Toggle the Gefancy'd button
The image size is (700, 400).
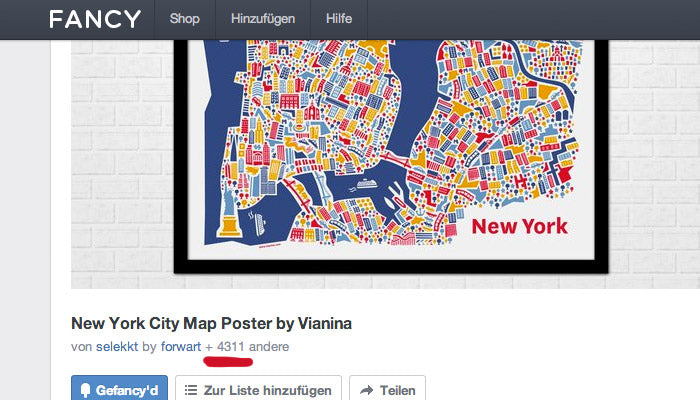119,388
